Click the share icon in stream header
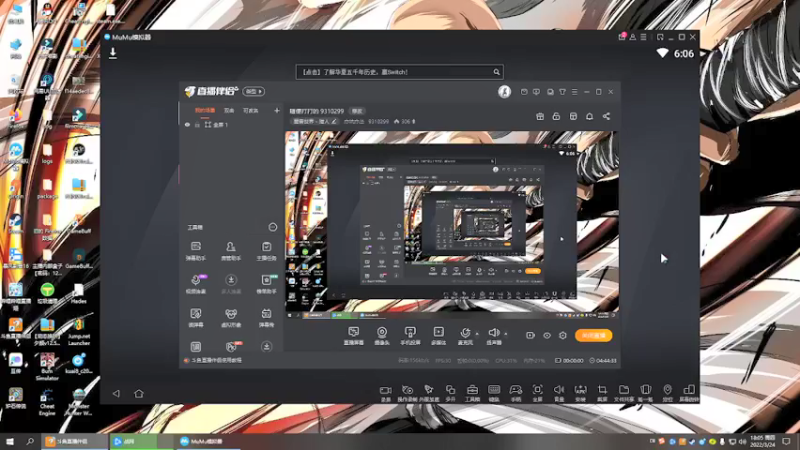The image size is (800, 450). (x=606, y=116)
